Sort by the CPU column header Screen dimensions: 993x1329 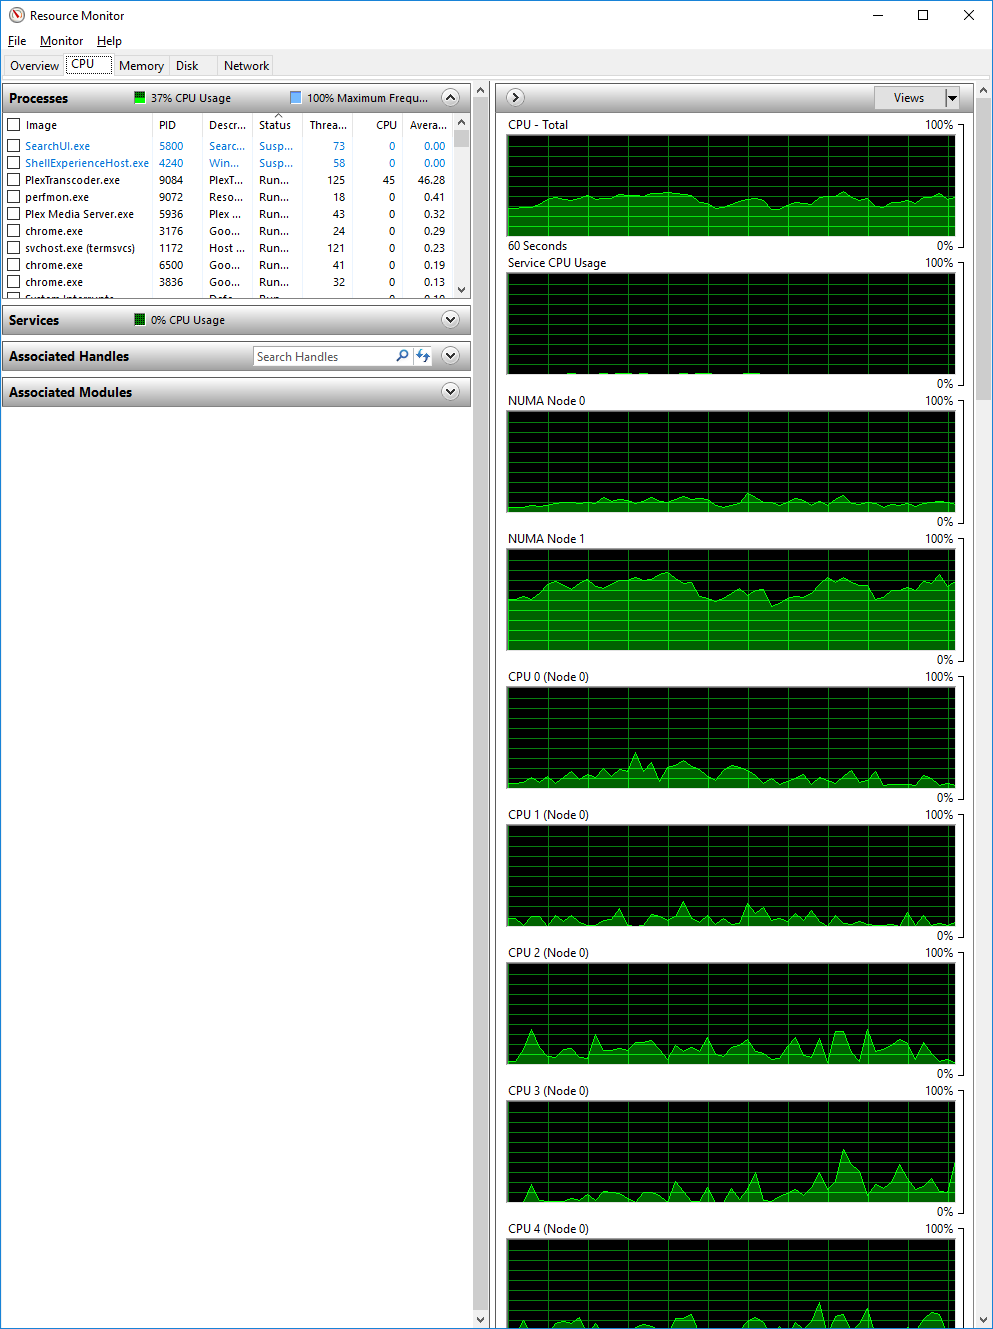pos(378,125)
